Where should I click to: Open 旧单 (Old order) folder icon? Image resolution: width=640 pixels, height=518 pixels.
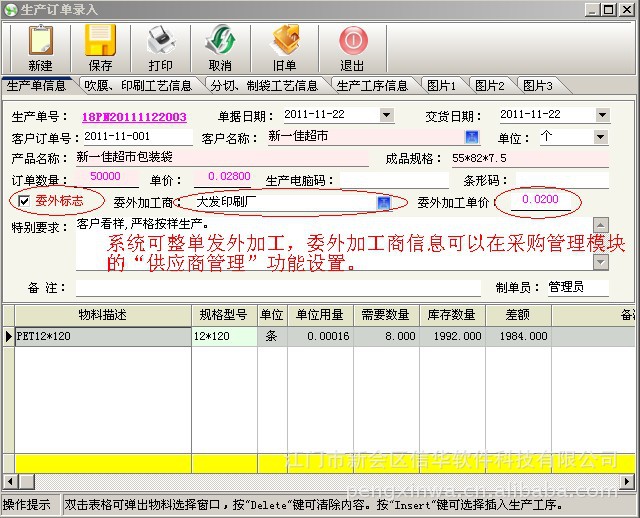pyautogui.click(x=285, y=40)
